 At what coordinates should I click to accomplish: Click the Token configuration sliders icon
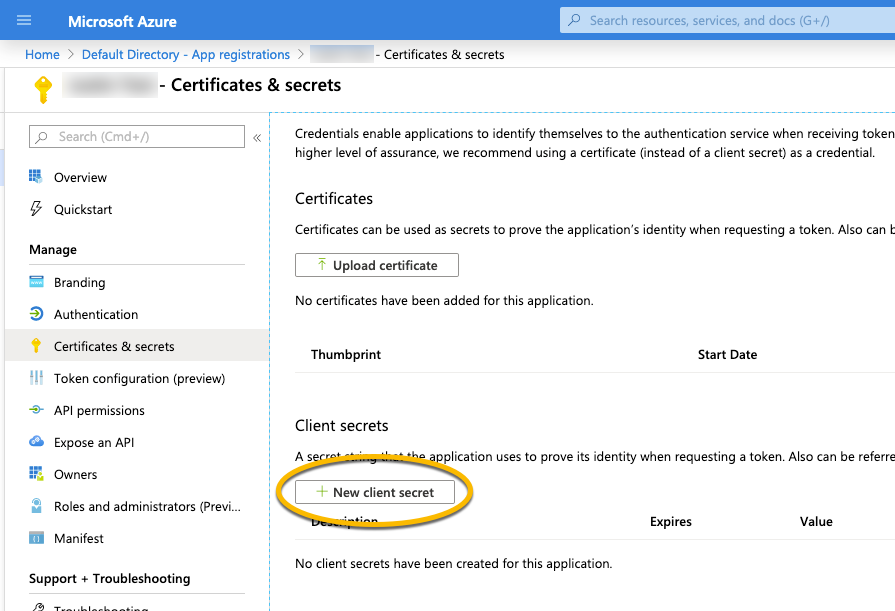36,377
